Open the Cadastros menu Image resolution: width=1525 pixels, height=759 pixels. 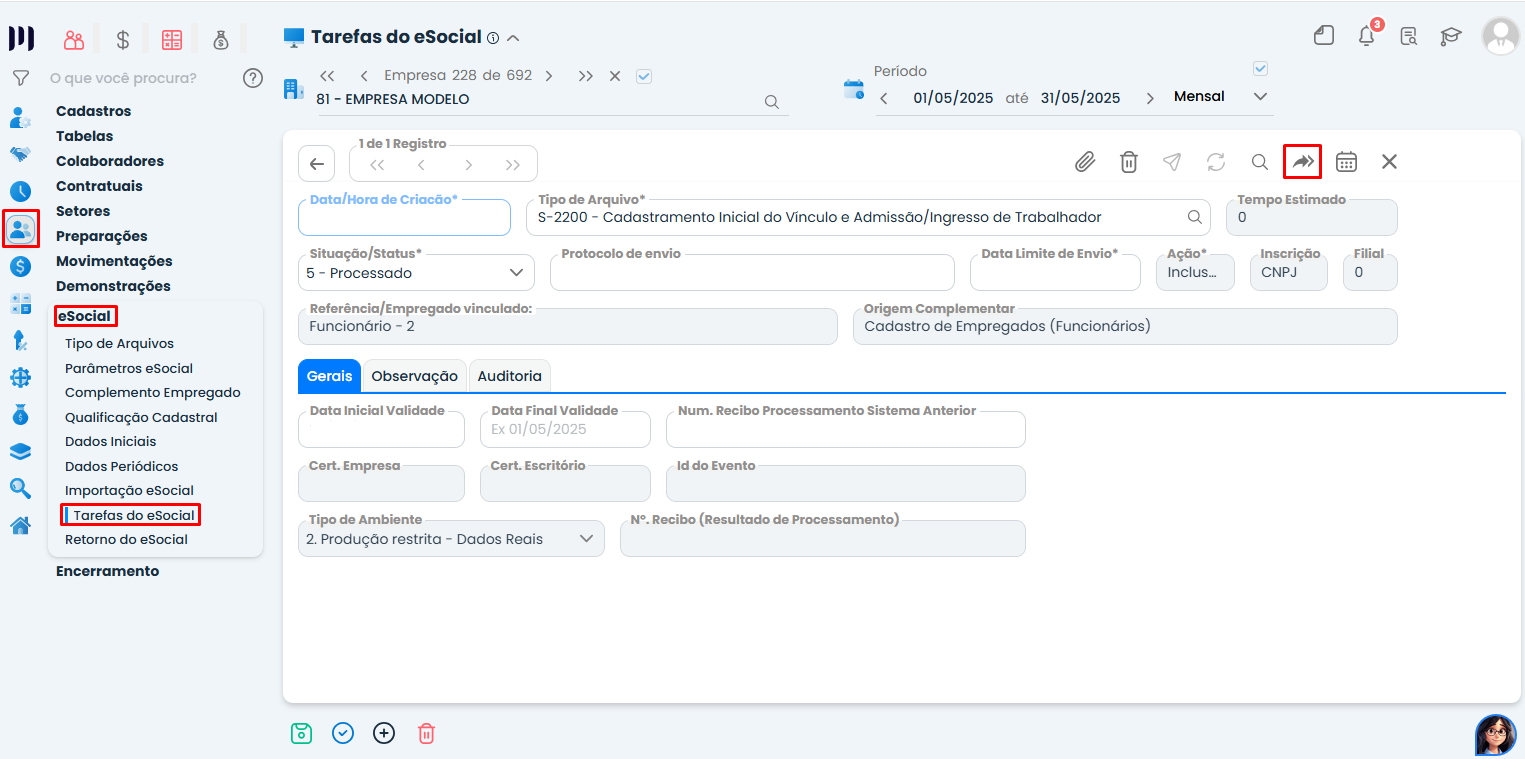(94, 111)
